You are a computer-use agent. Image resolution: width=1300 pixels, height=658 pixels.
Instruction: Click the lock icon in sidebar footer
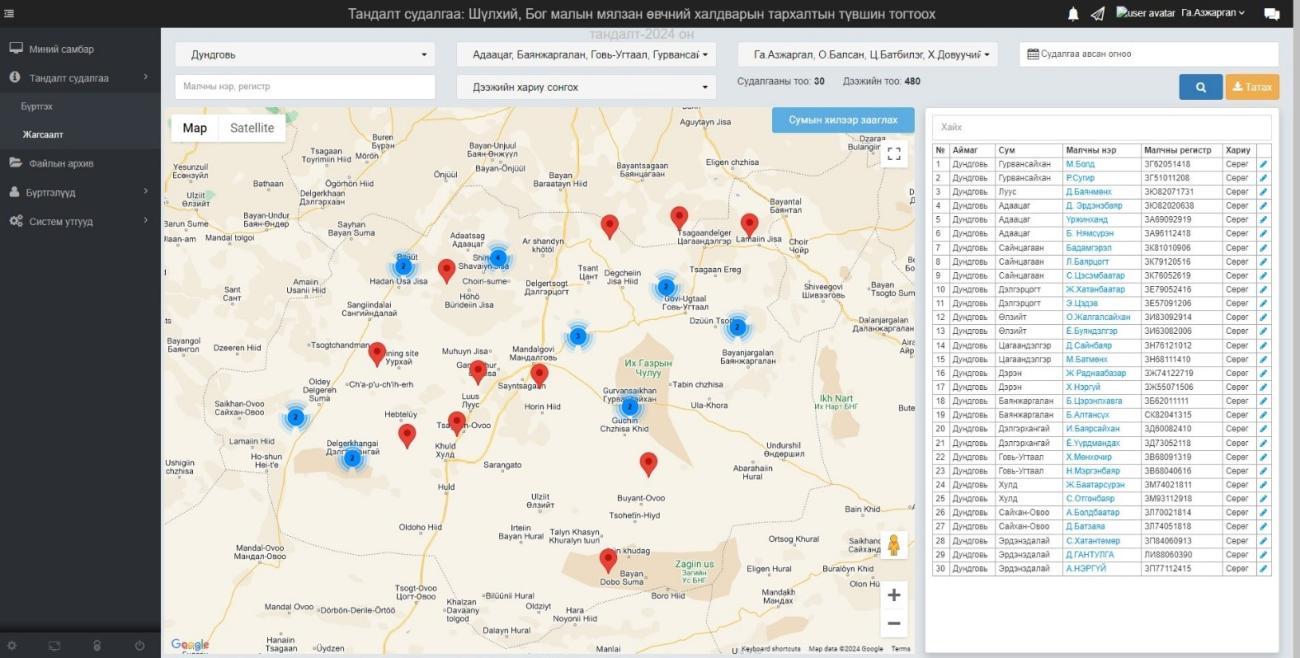(x=97, y=646)
